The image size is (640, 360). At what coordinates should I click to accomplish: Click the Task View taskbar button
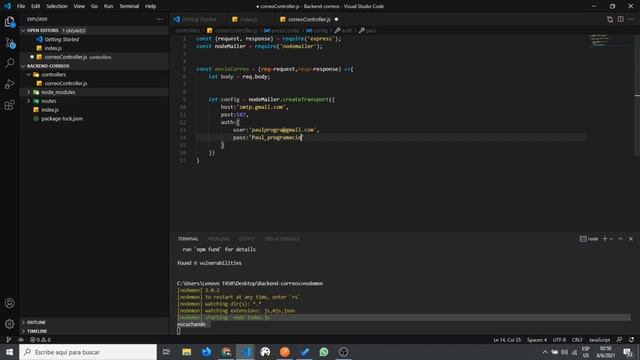click(x=166, y=352)
